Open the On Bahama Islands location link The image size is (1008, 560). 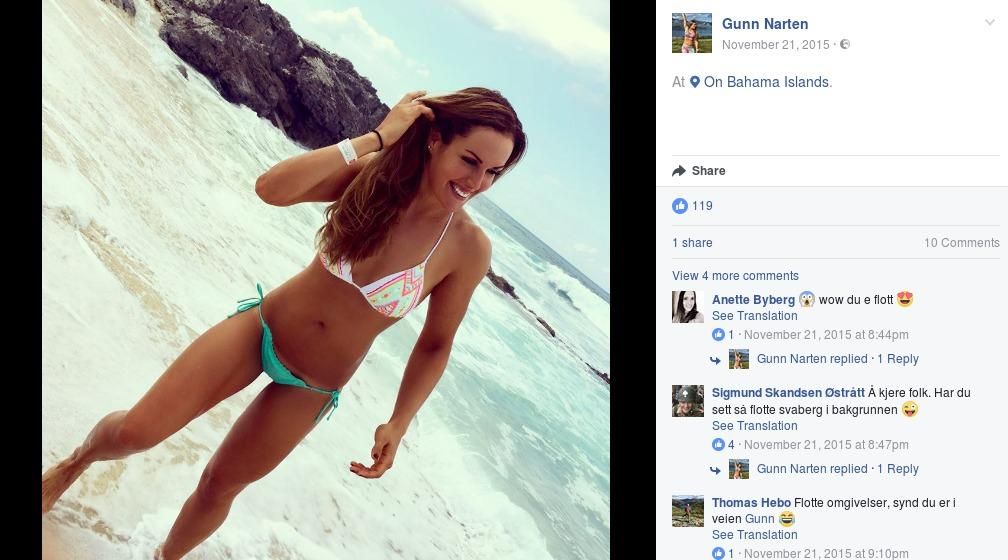pyautogui.click(x=768, y=82)
